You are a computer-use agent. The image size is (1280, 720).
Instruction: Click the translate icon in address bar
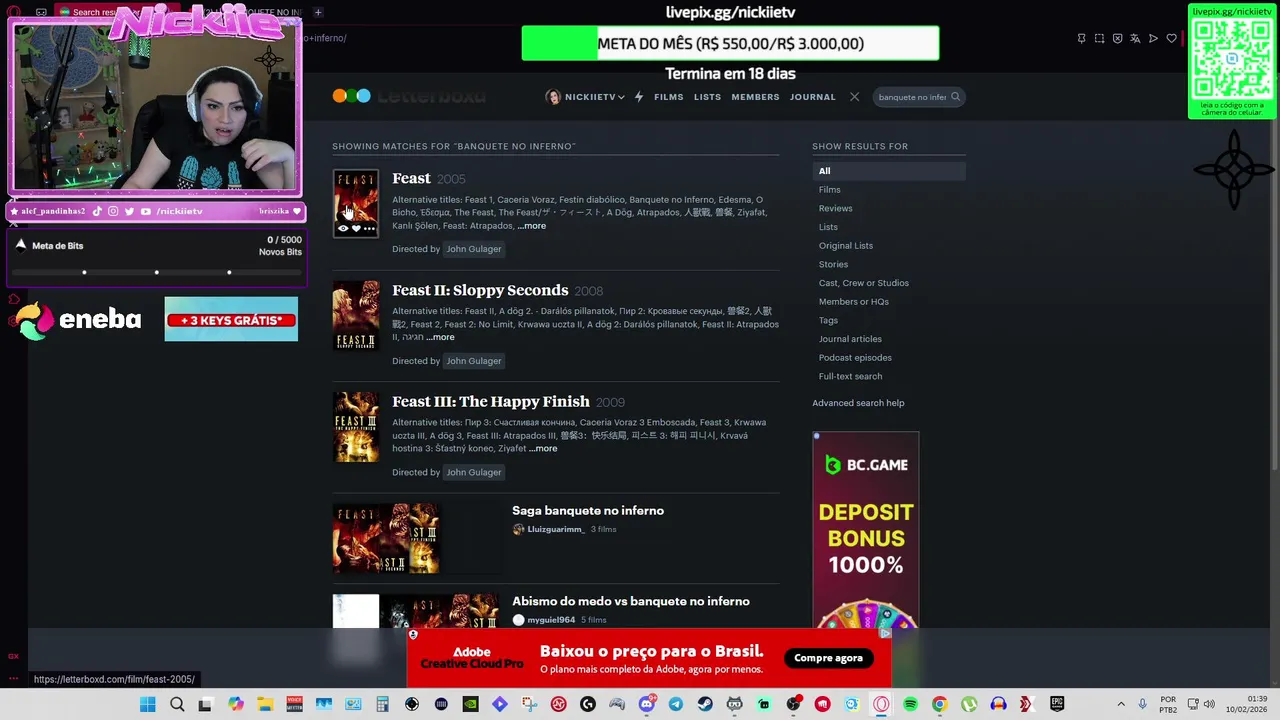[x=1135, y=39]
